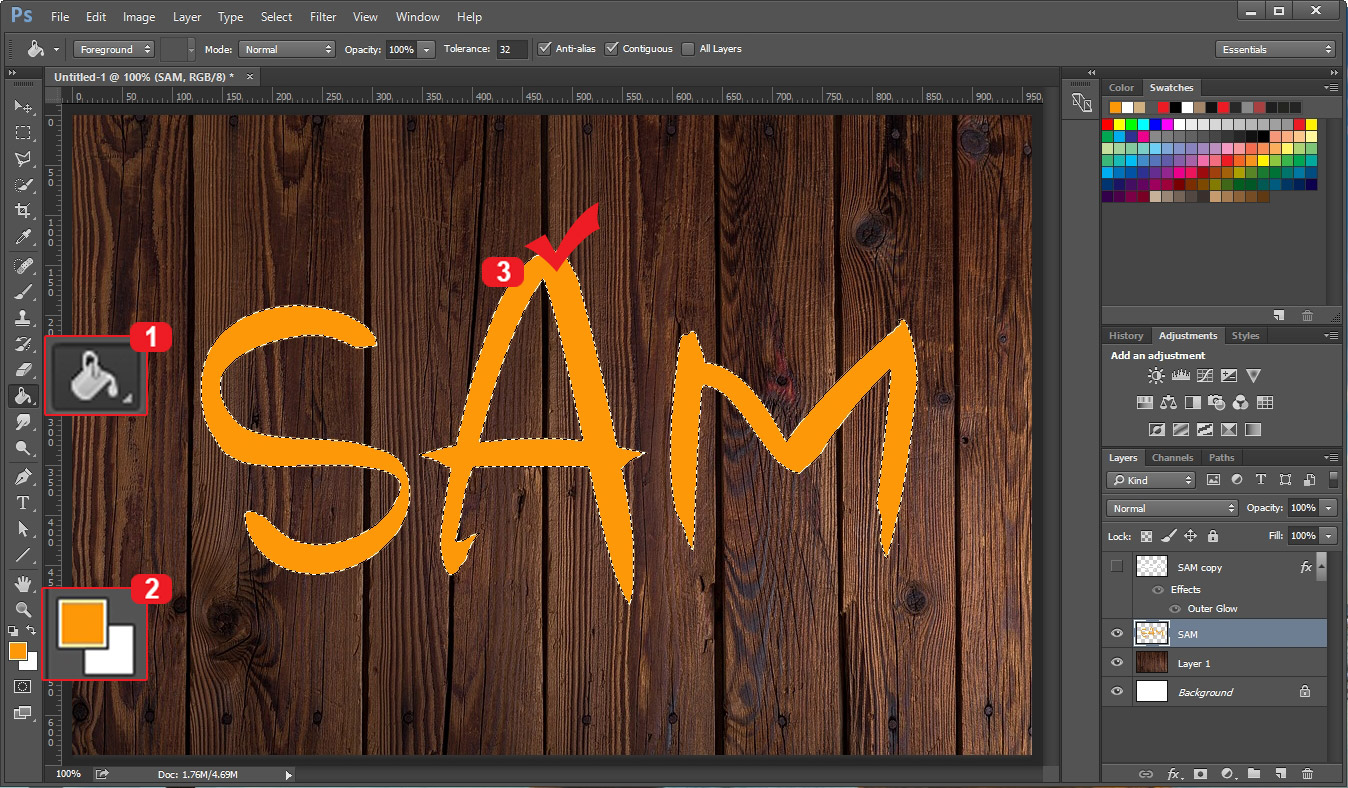1348x788 pixels.
Task: Add a Levels adjustment
Action: point(1180,376)
